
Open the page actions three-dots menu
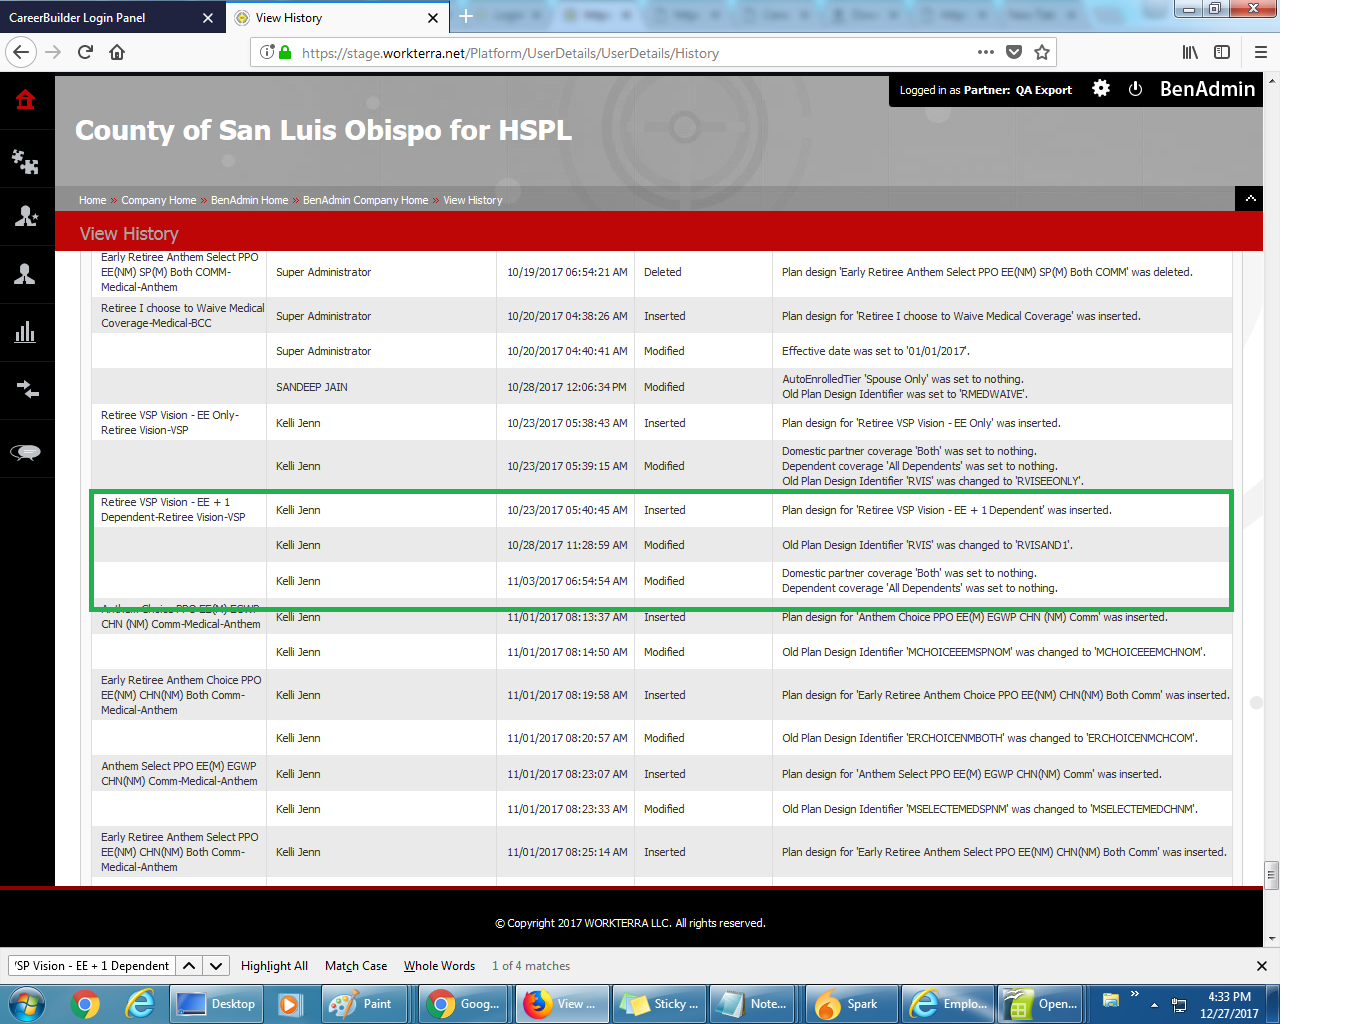[x=986, y=53]
